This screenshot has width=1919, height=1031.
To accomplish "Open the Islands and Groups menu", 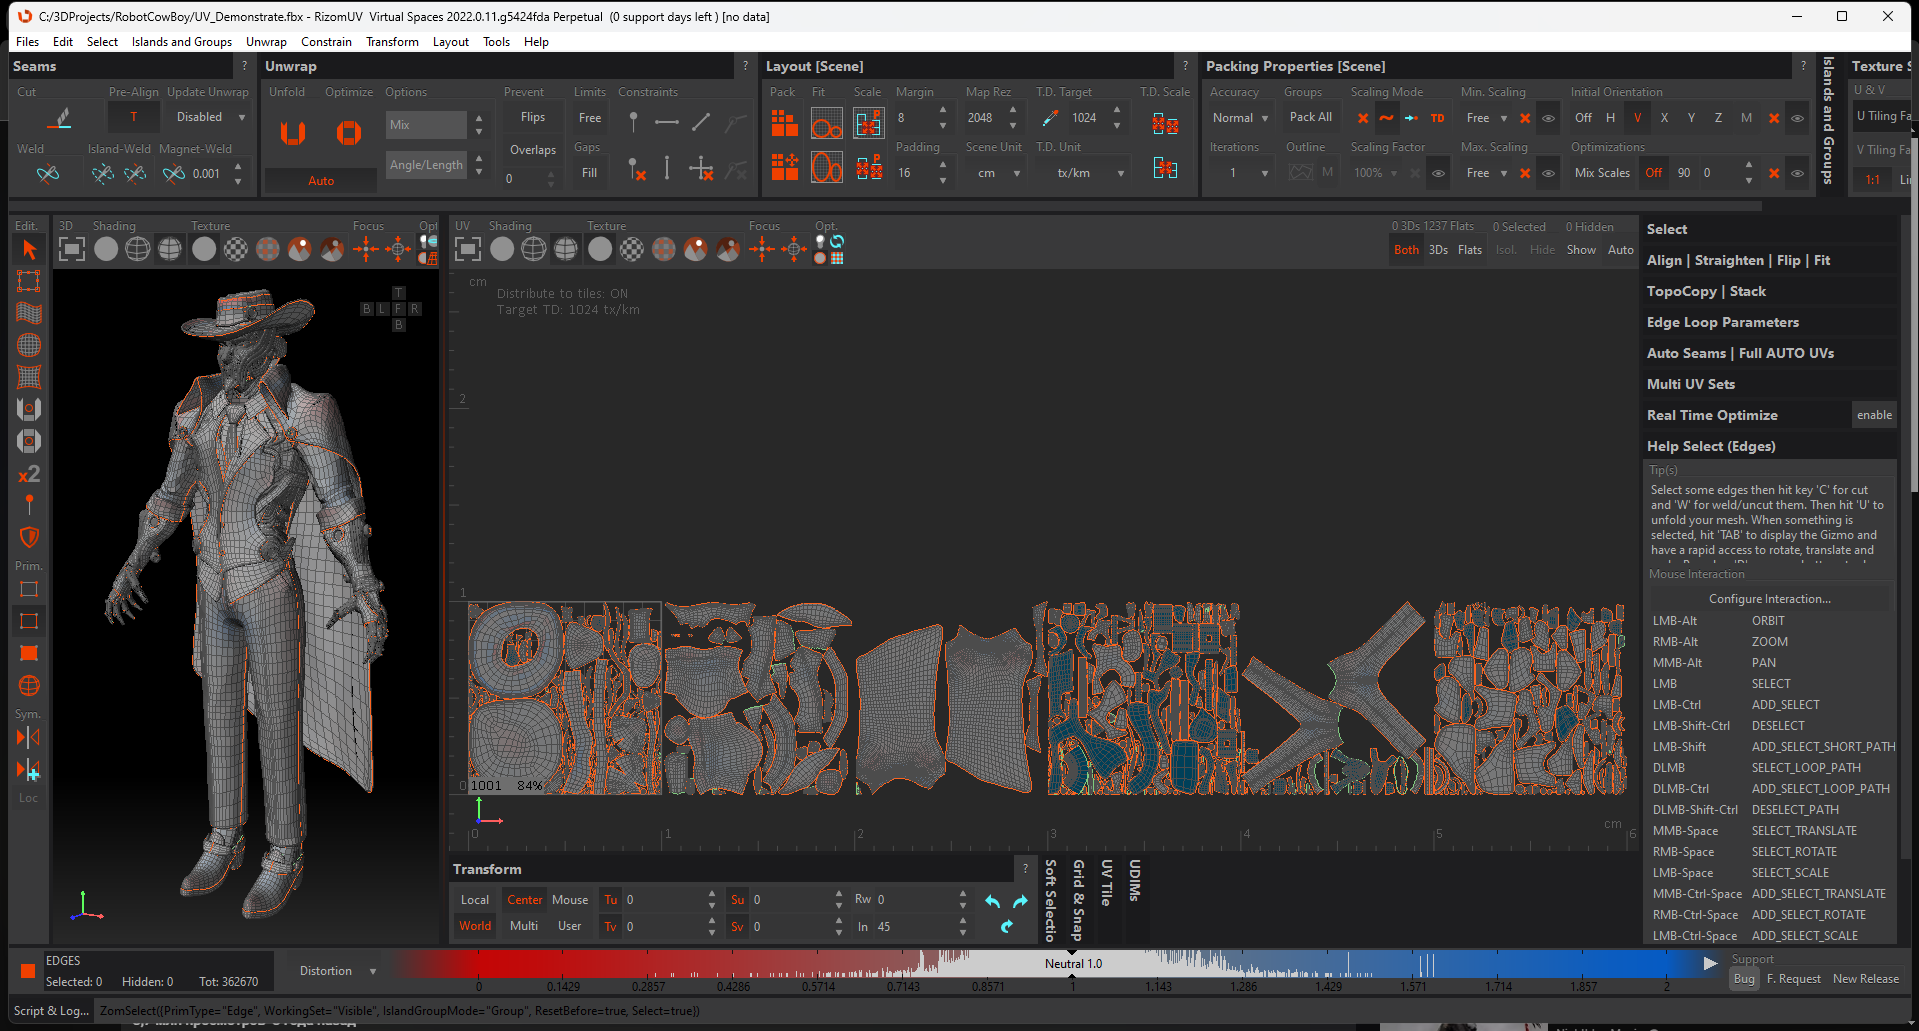I will 181,42.
